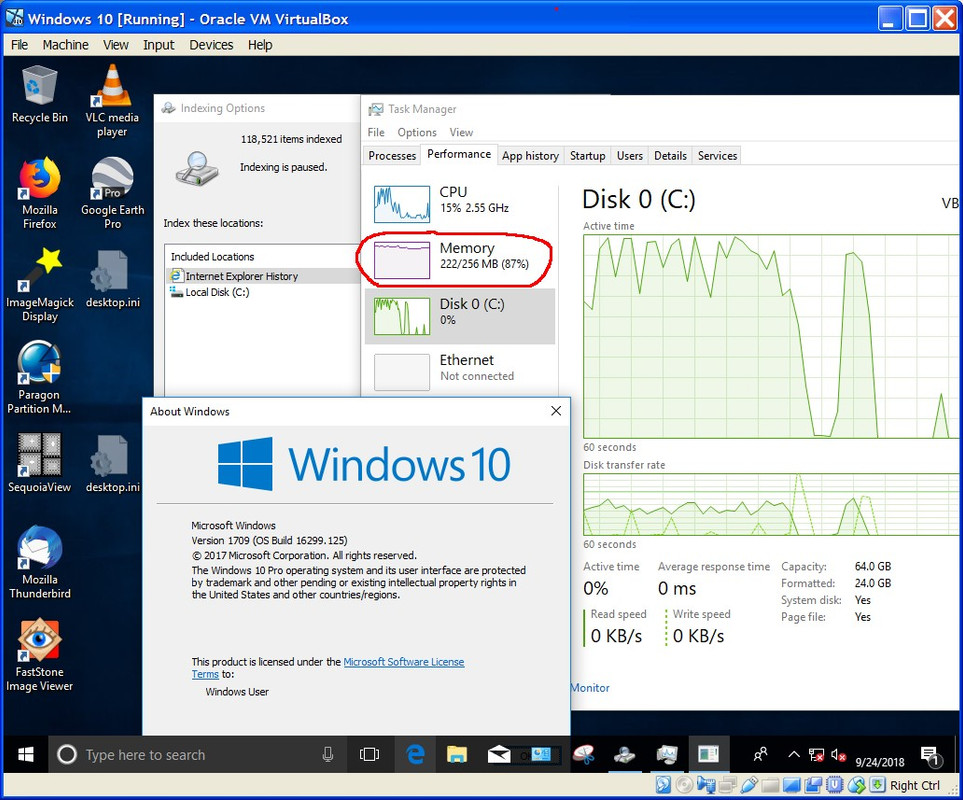The width and height of the screenshot is (963, 800).
Task: Select the Mozilla Firefox desktop shortcut
Action: (x=40, y=194)
